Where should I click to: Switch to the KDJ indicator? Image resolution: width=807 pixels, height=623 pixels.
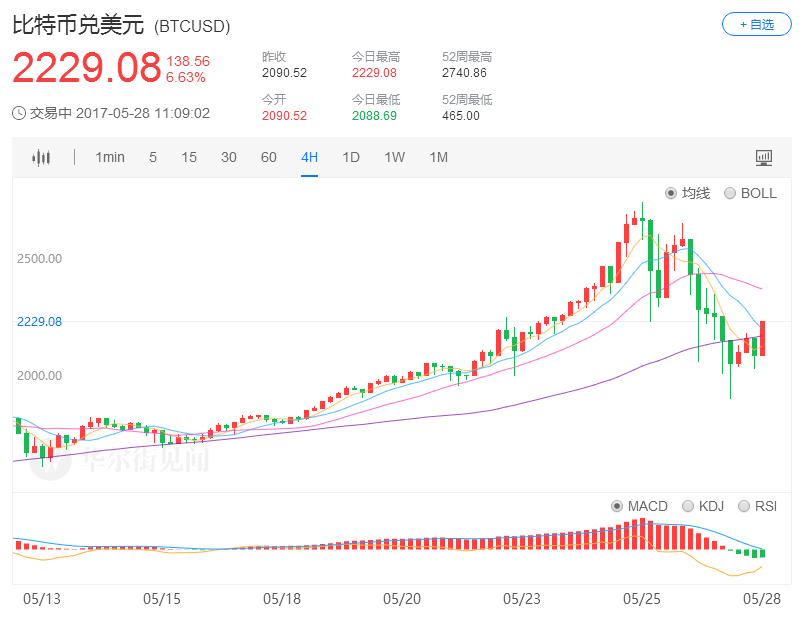pos(687,506)
